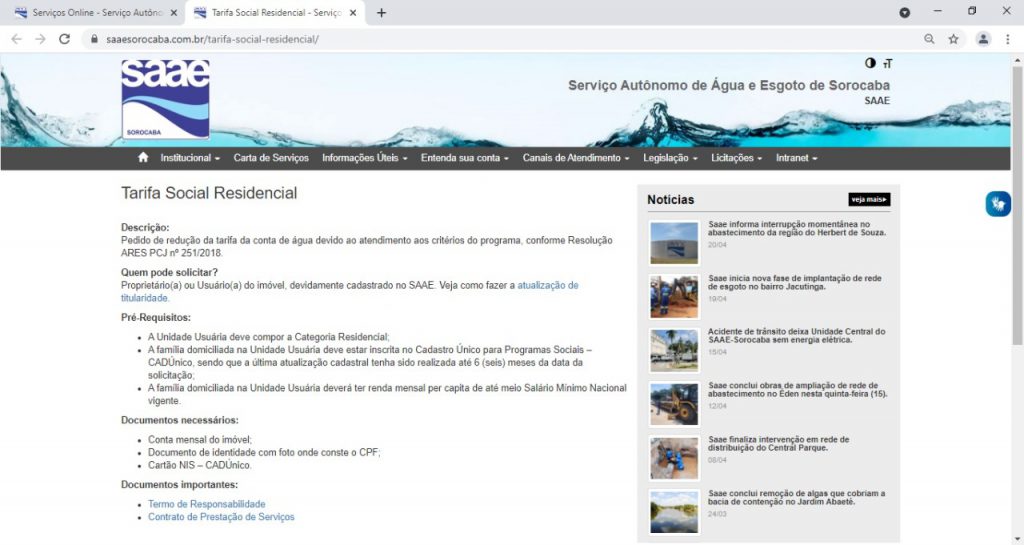Open a new browser tab
Viewport: 1024px width, 545px height.
(x=381, y=13)
